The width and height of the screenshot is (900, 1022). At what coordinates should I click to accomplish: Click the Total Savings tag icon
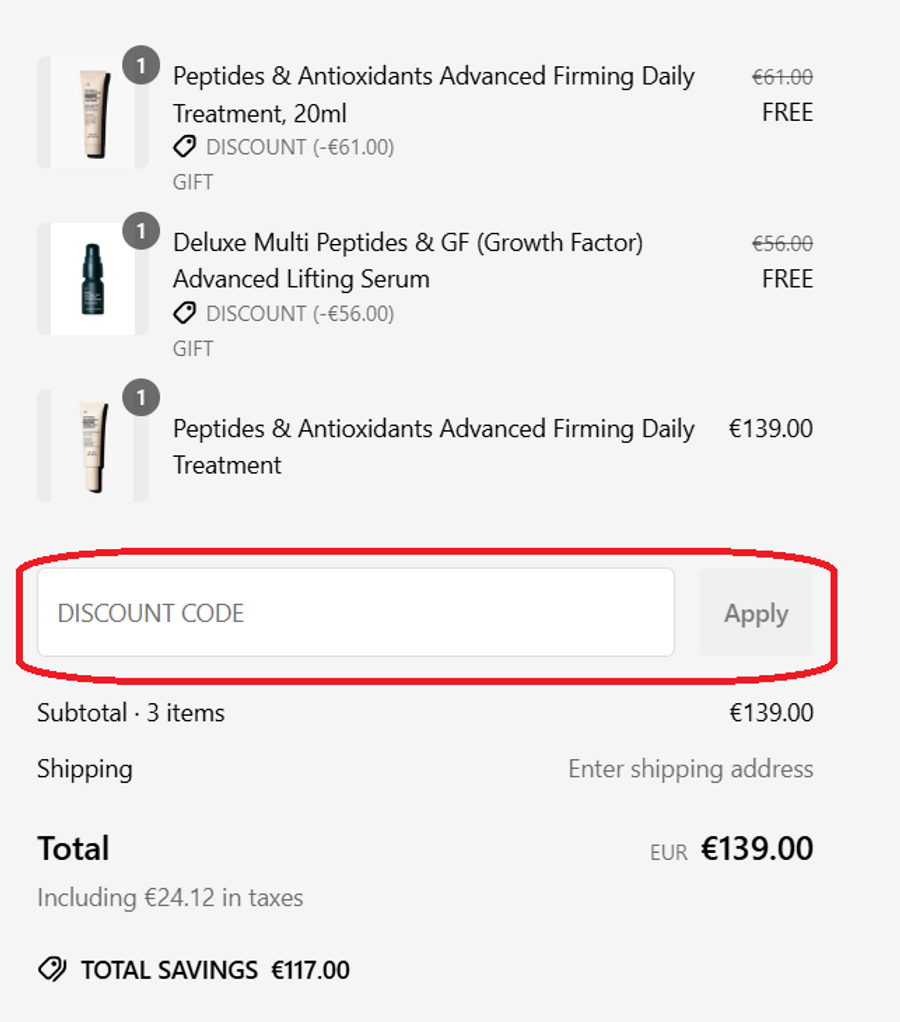click(52, 969)
